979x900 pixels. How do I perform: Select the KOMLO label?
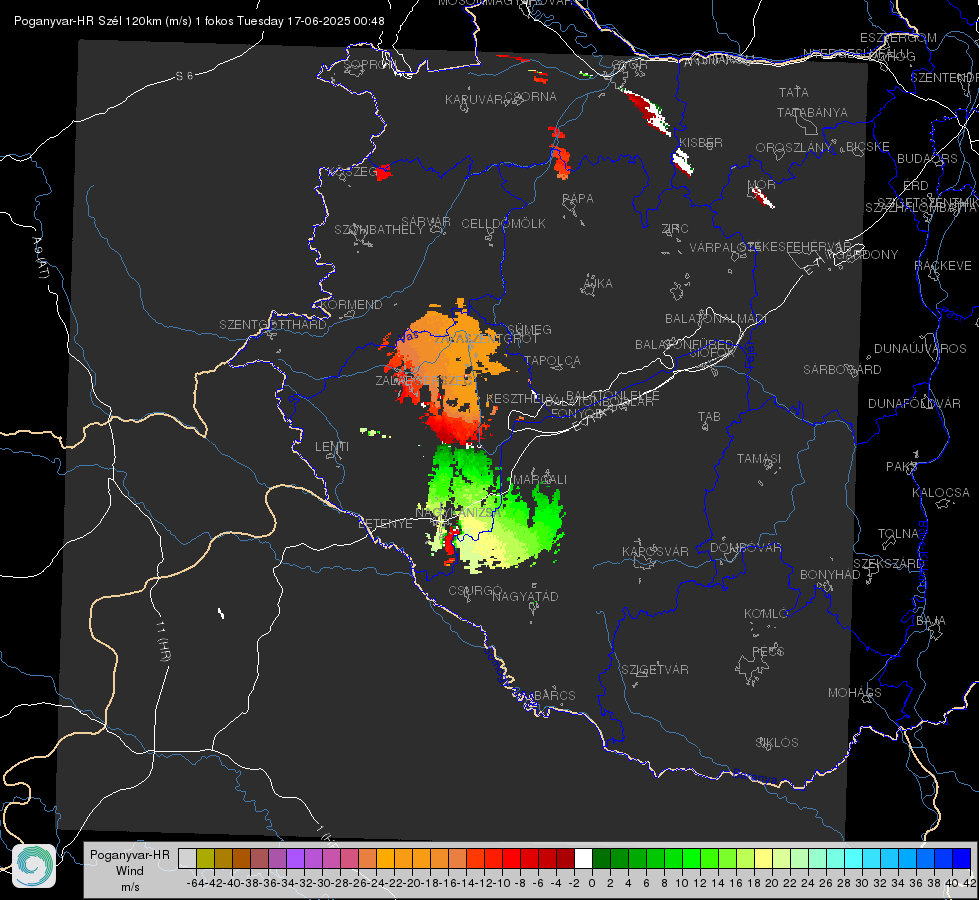coord(766,613)
